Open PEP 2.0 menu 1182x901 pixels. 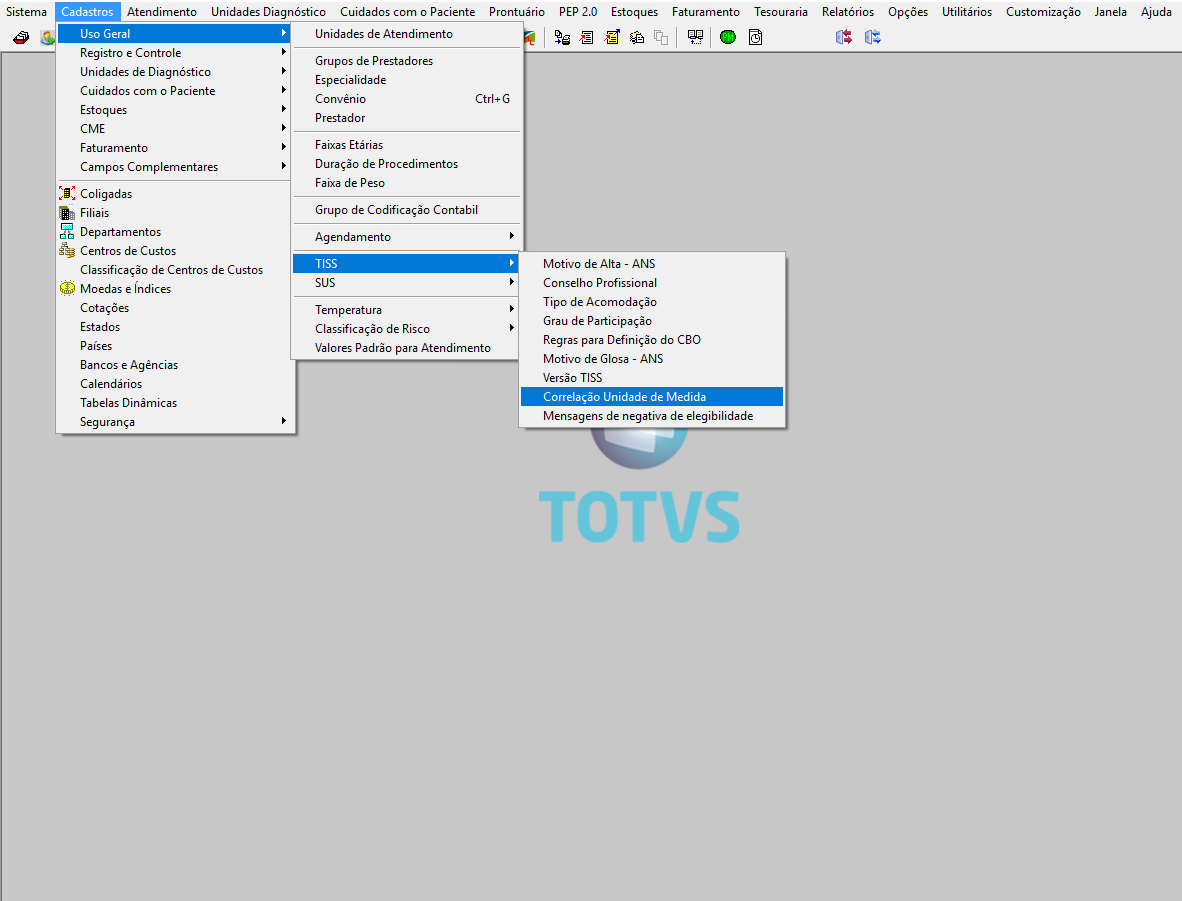578,12
